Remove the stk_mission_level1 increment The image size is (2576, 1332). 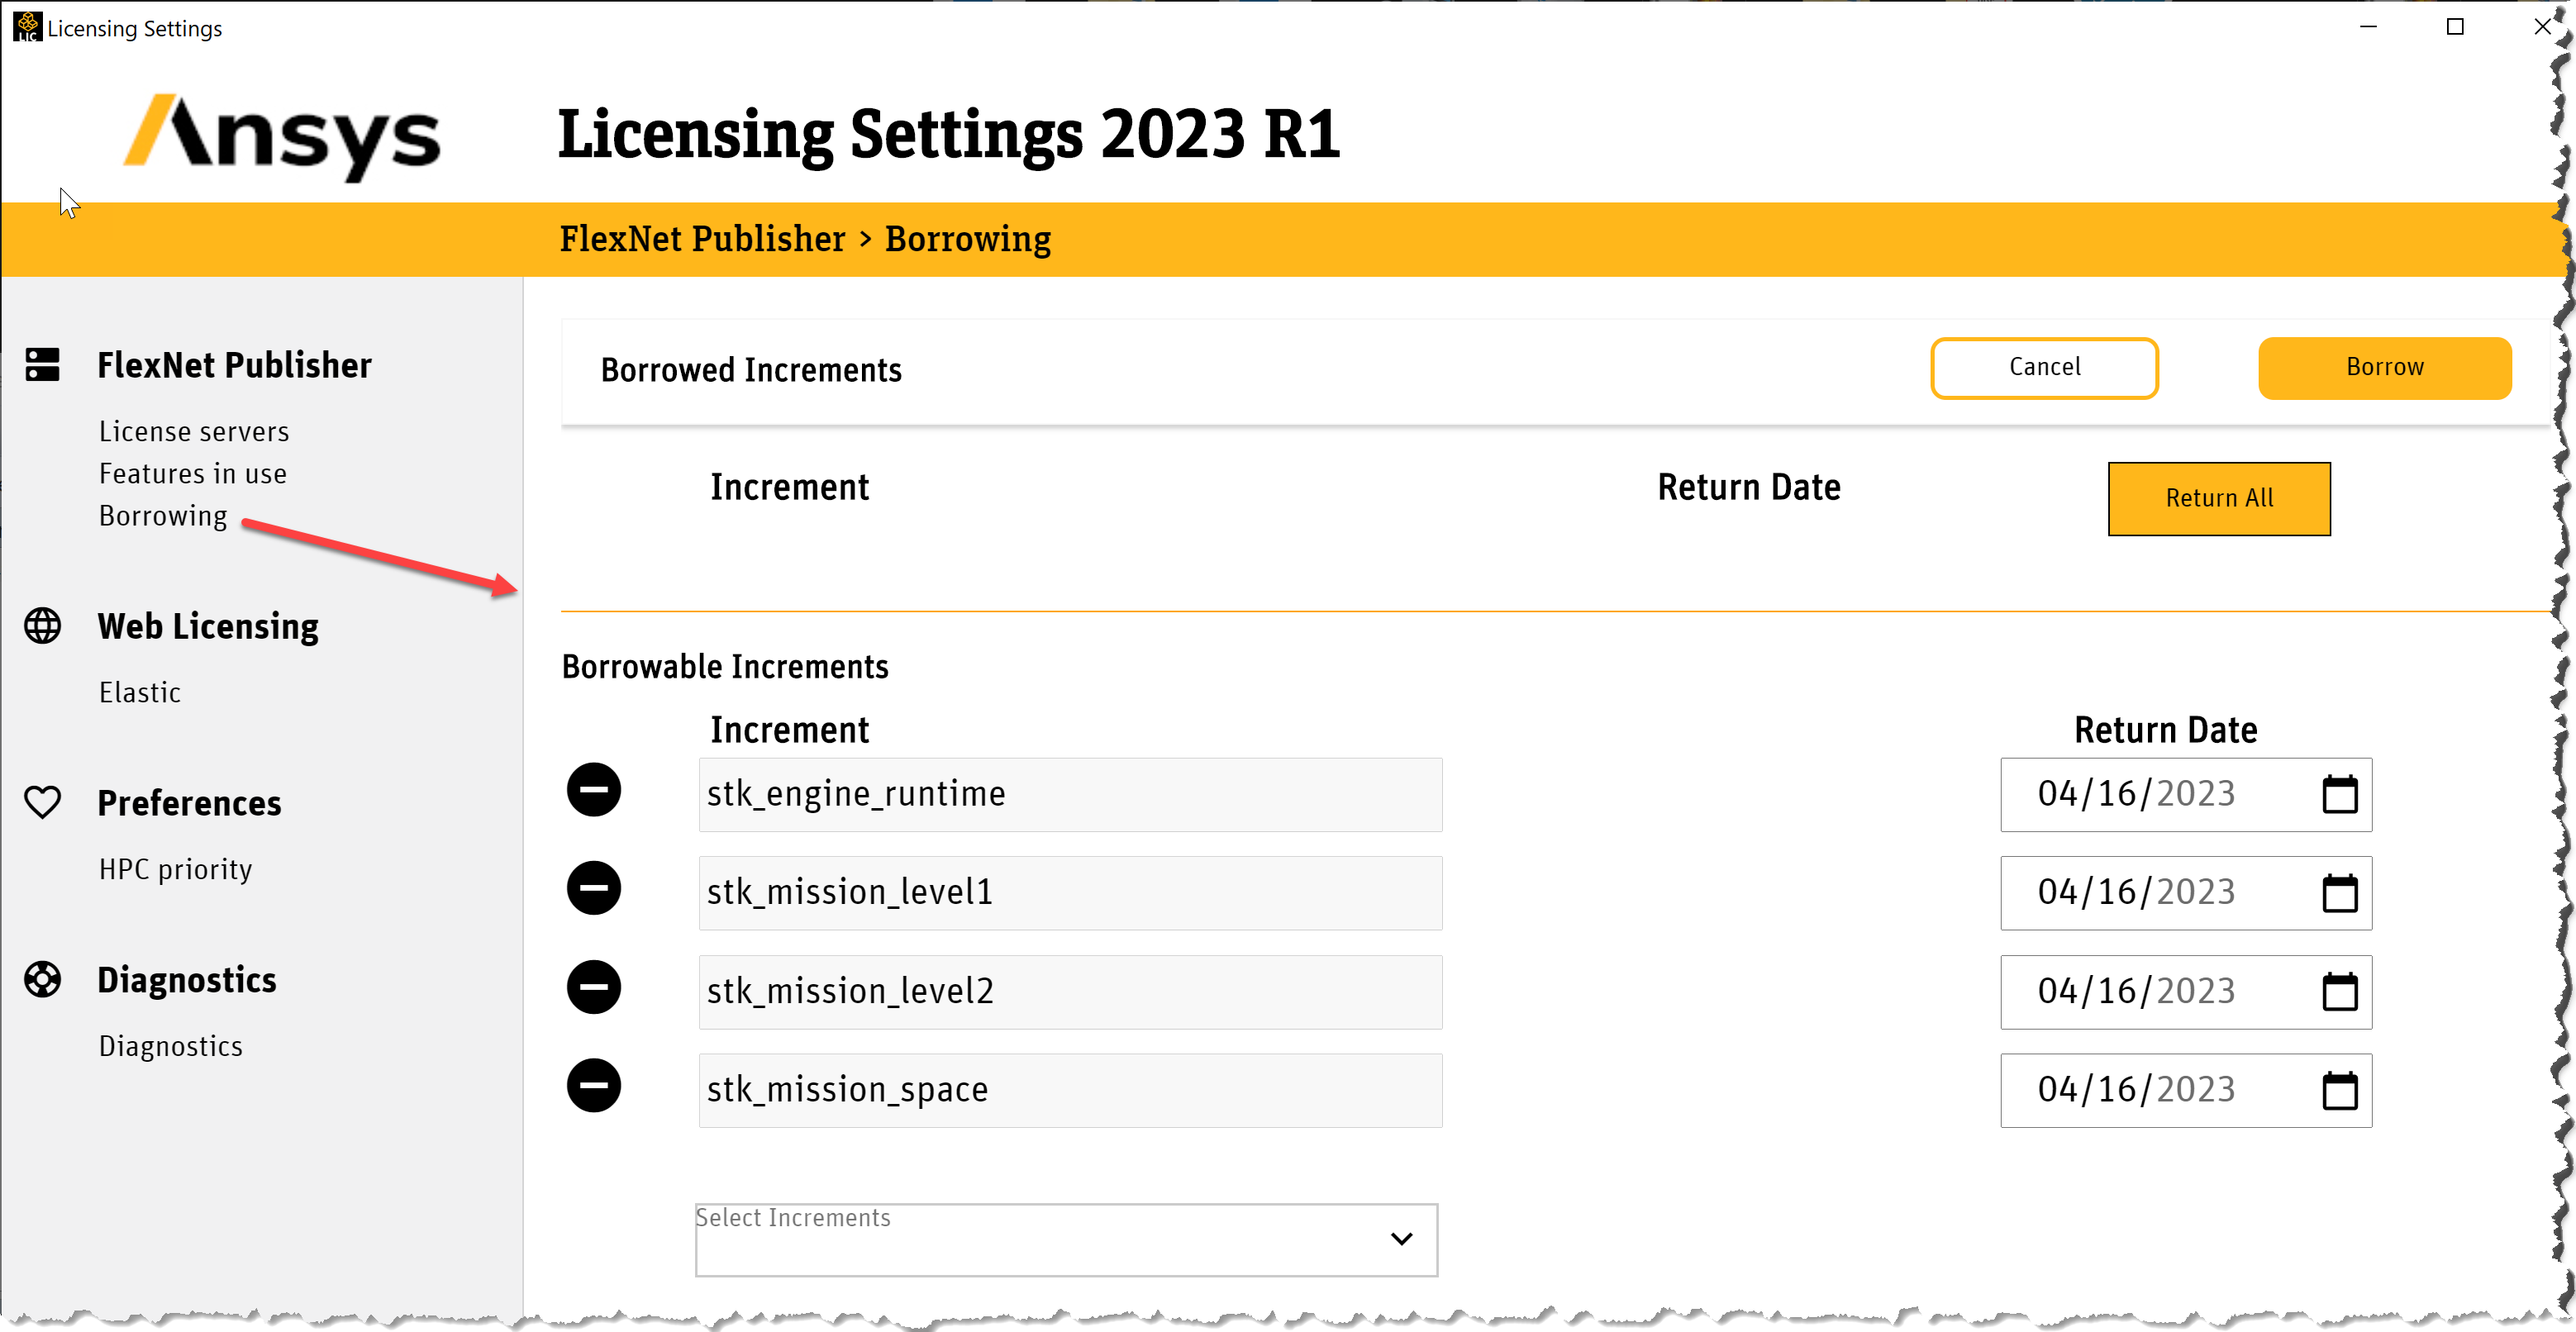(x=593, y=888)
